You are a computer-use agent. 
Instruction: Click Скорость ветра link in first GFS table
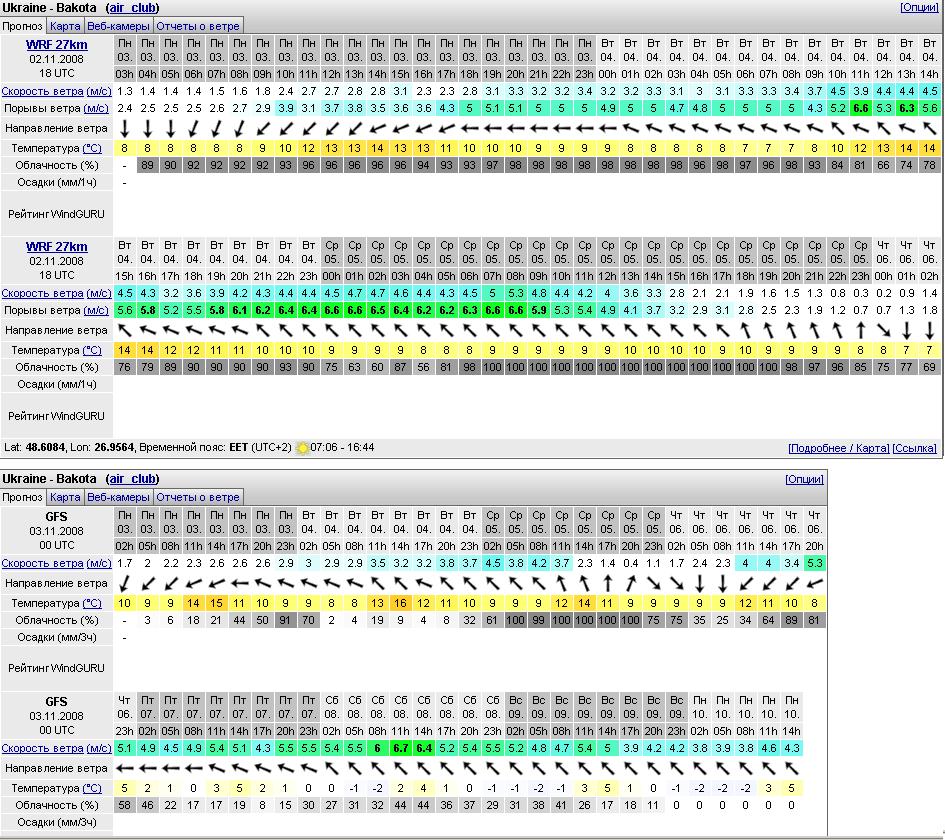pyautogui.click(x=42, y=564)
